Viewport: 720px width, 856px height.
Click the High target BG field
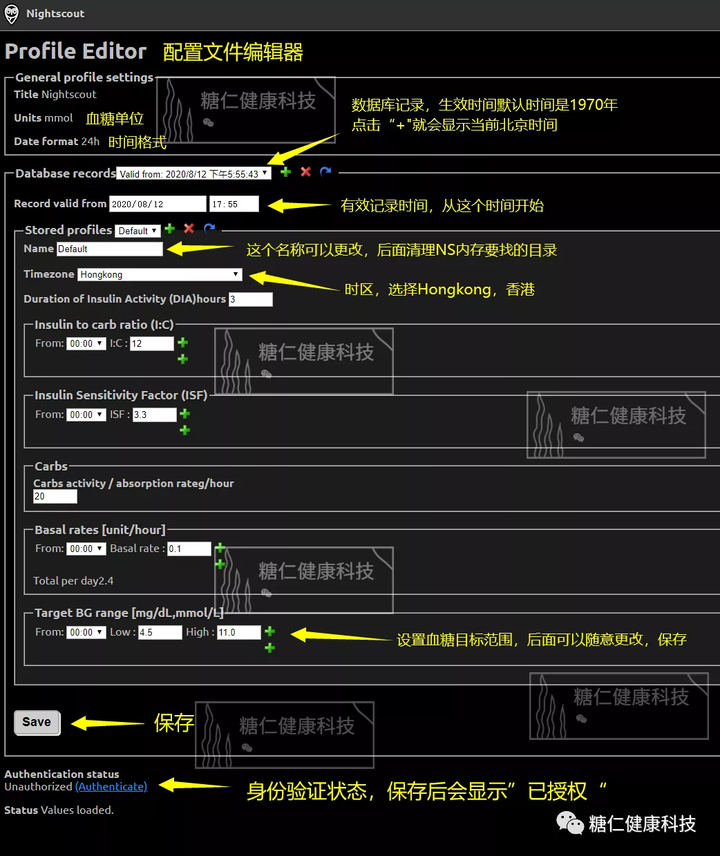[239, 632]
